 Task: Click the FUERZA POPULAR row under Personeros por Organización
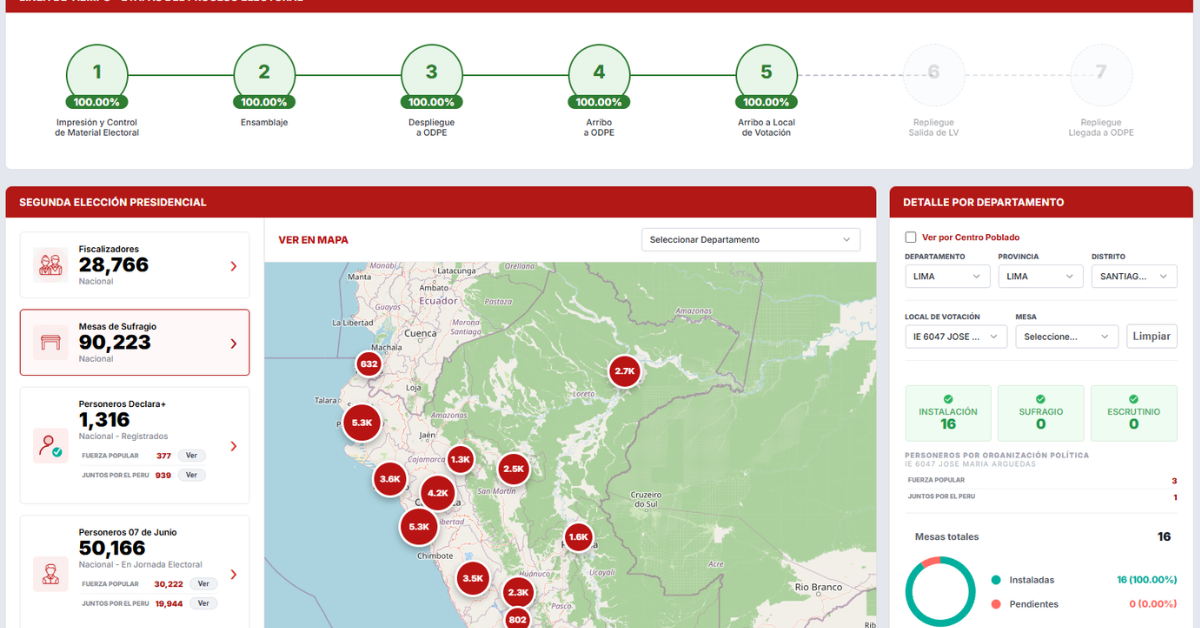[x=1041, y=481]
